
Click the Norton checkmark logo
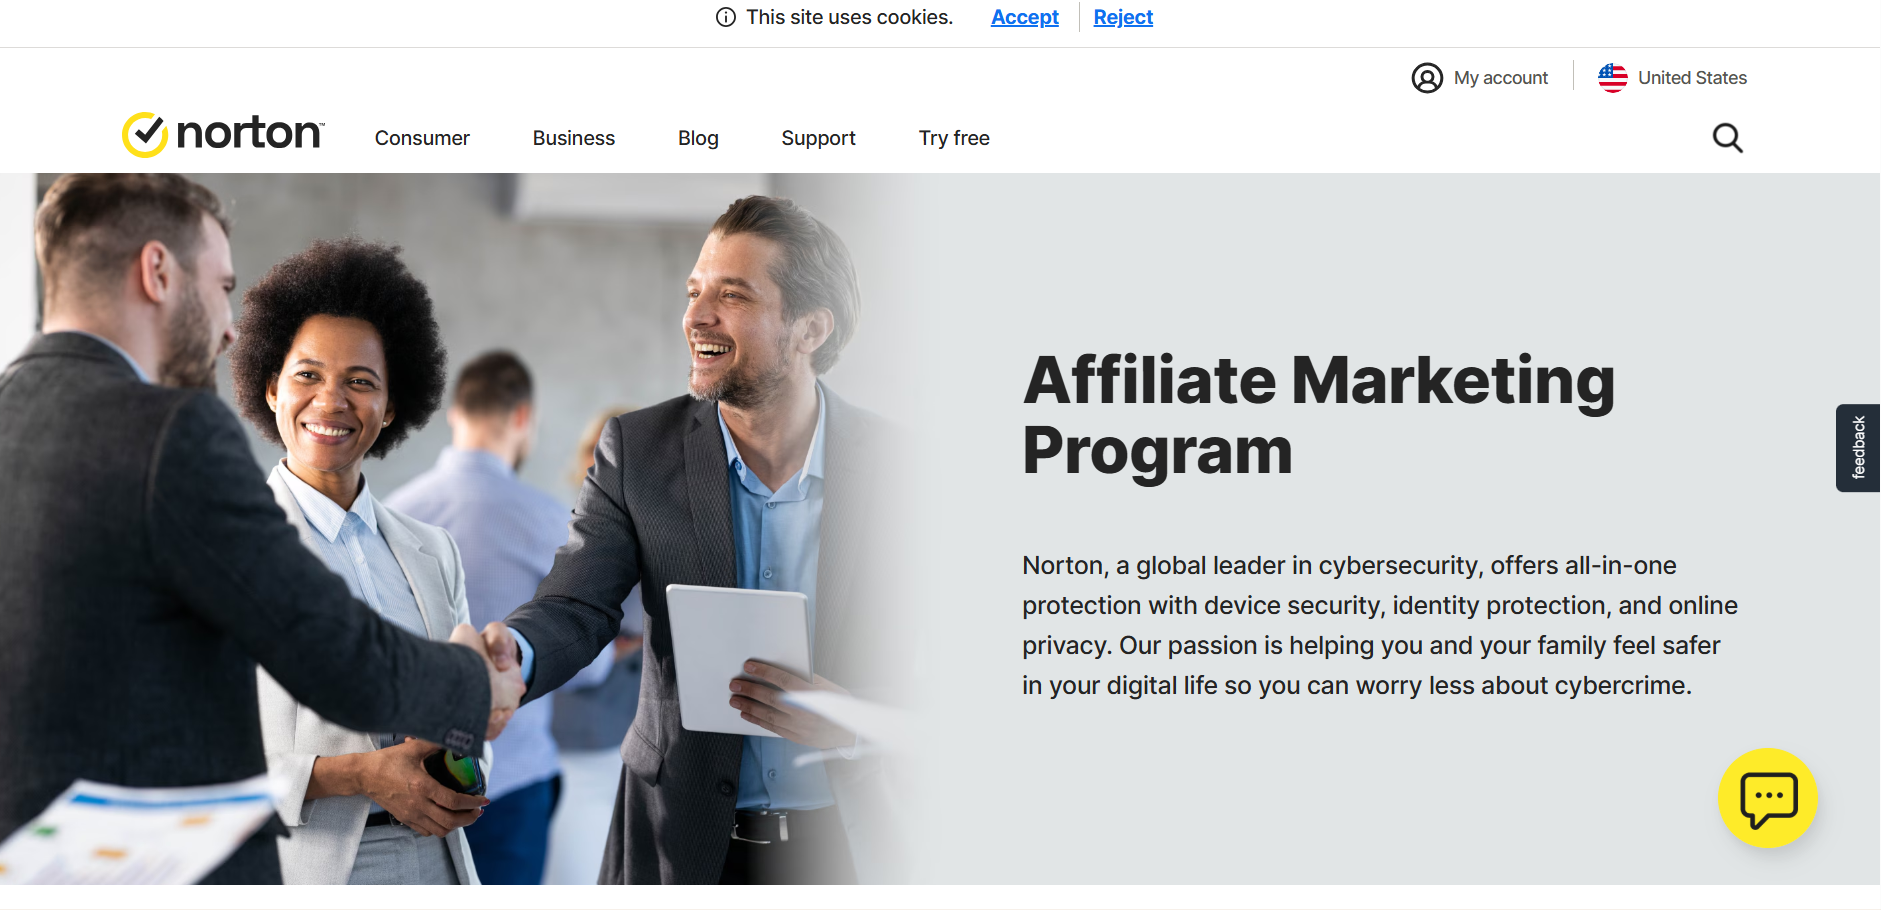click(145, 135)
